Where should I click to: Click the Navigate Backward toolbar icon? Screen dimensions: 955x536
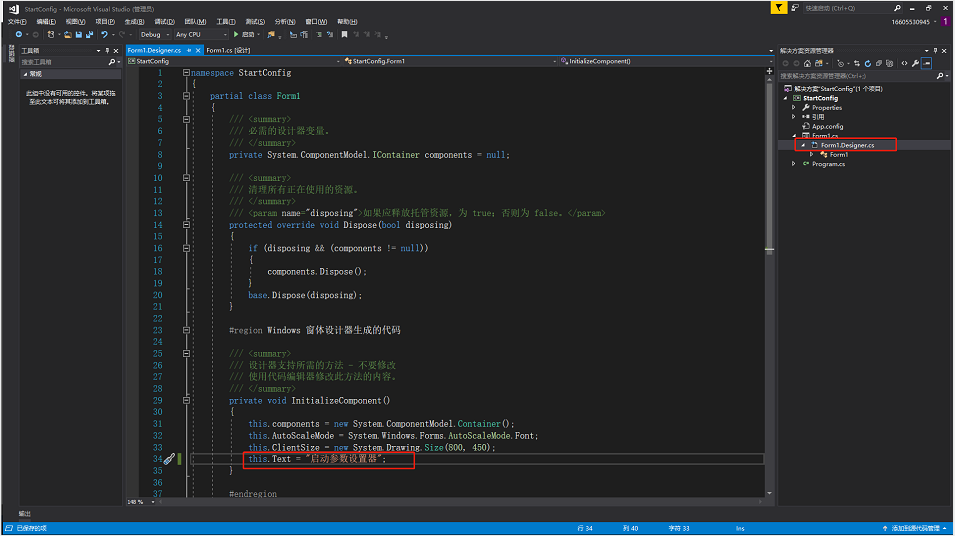tap(18, 35)
